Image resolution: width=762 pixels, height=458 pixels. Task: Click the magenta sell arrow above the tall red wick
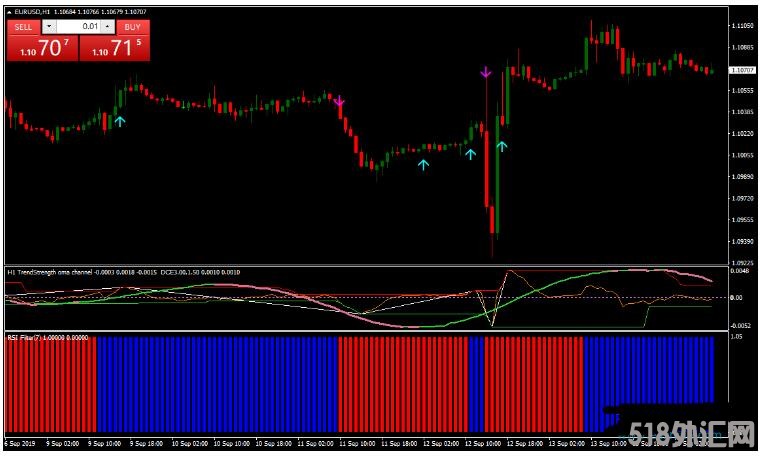(x=485, y=72)
